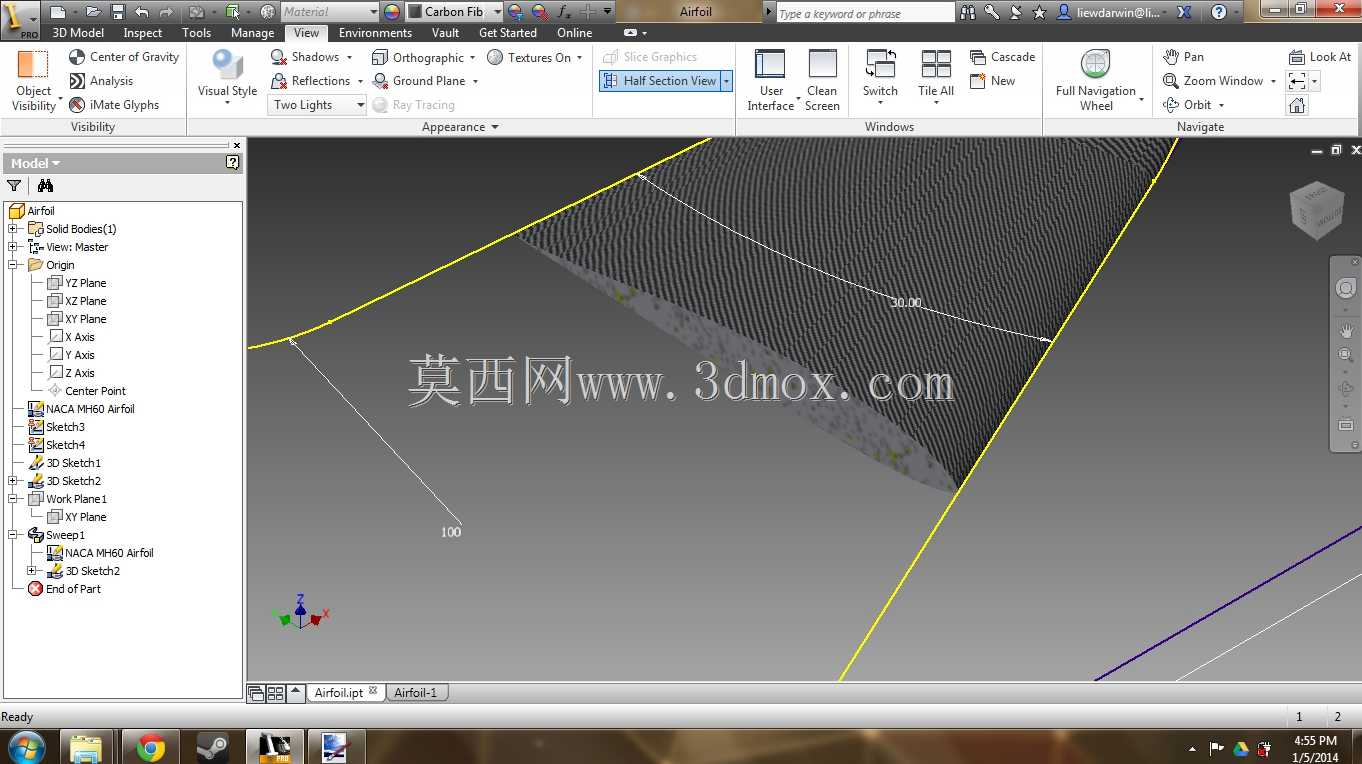Open the Two Lights lighting dropdown
Image resolution: width=1362 pixels, height=764 pixels.
pyautogui.click(x=317, y=105)
